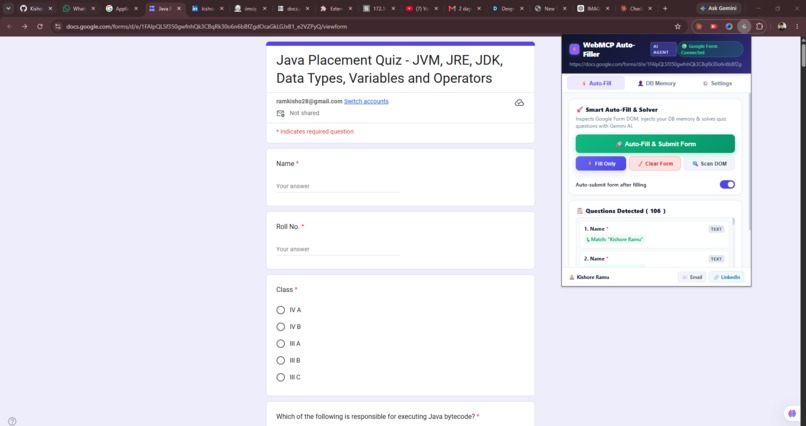Click the address bar URL field
Image resolution: width=806 pixels, height=426 pixels.
click(360, 27)
